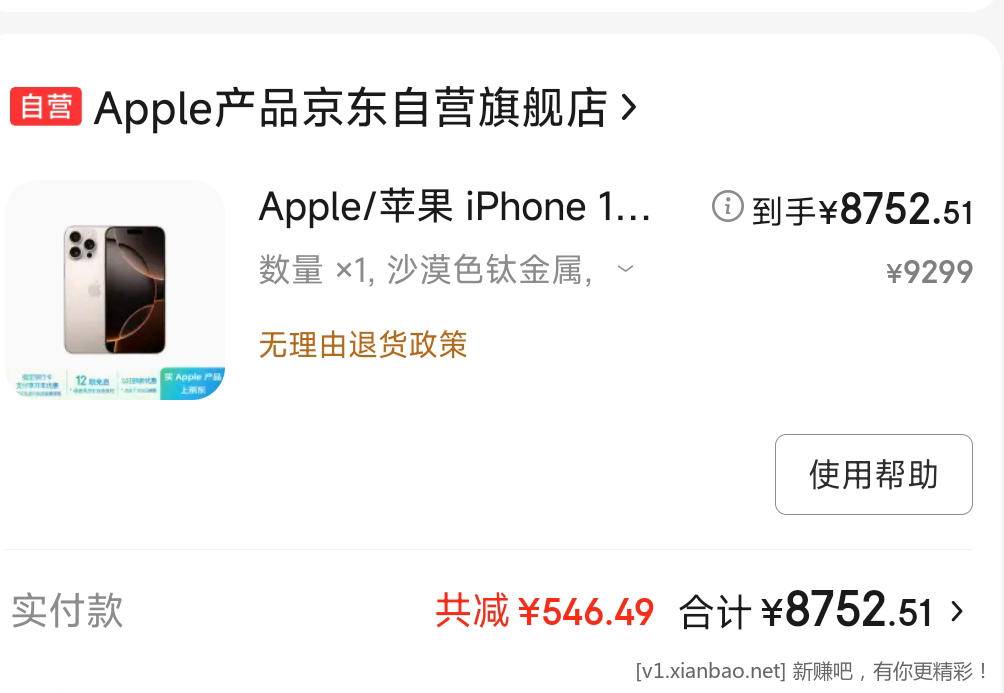Open Apple产品京东自营旗舰店 store page
The image size is (1004, 693).
coord(350,108)
